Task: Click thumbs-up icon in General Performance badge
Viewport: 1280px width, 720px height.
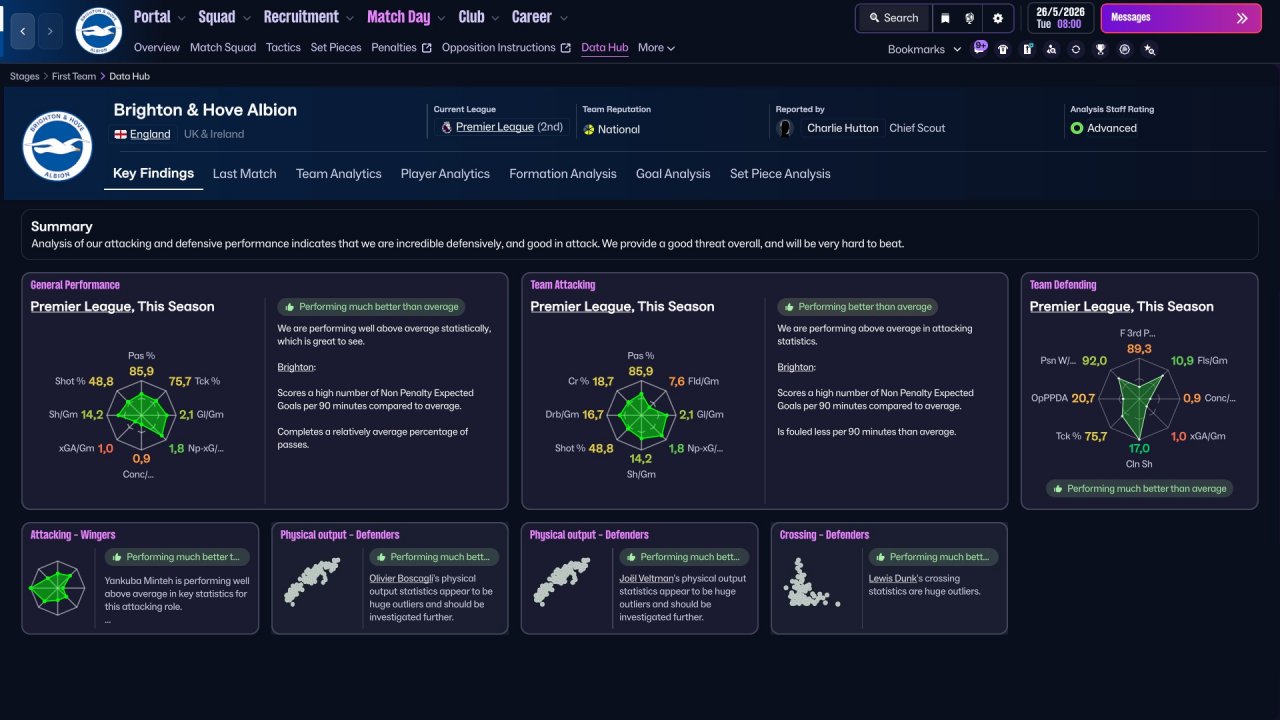Action: (289, 307)
